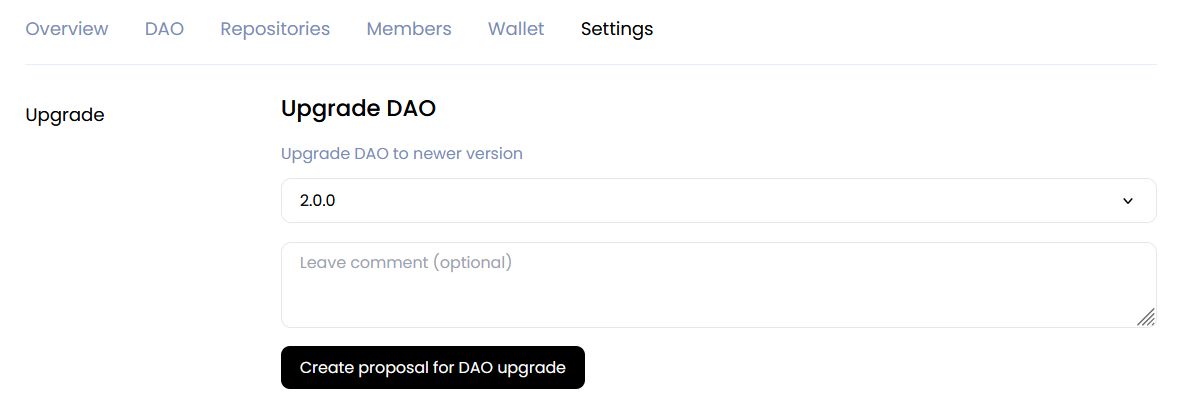Click the "Leave comment (optional)" placeholder text
Image resolution: width=1181 pixels, height=408 pixels.
click(x=406, y=263)
